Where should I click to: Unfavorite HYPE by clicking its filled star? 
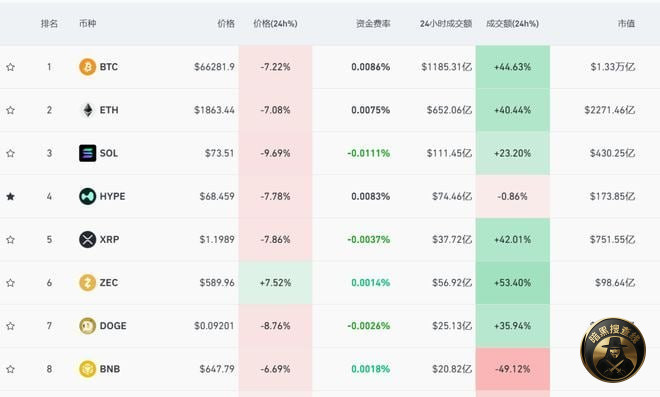tap(11, 197)
